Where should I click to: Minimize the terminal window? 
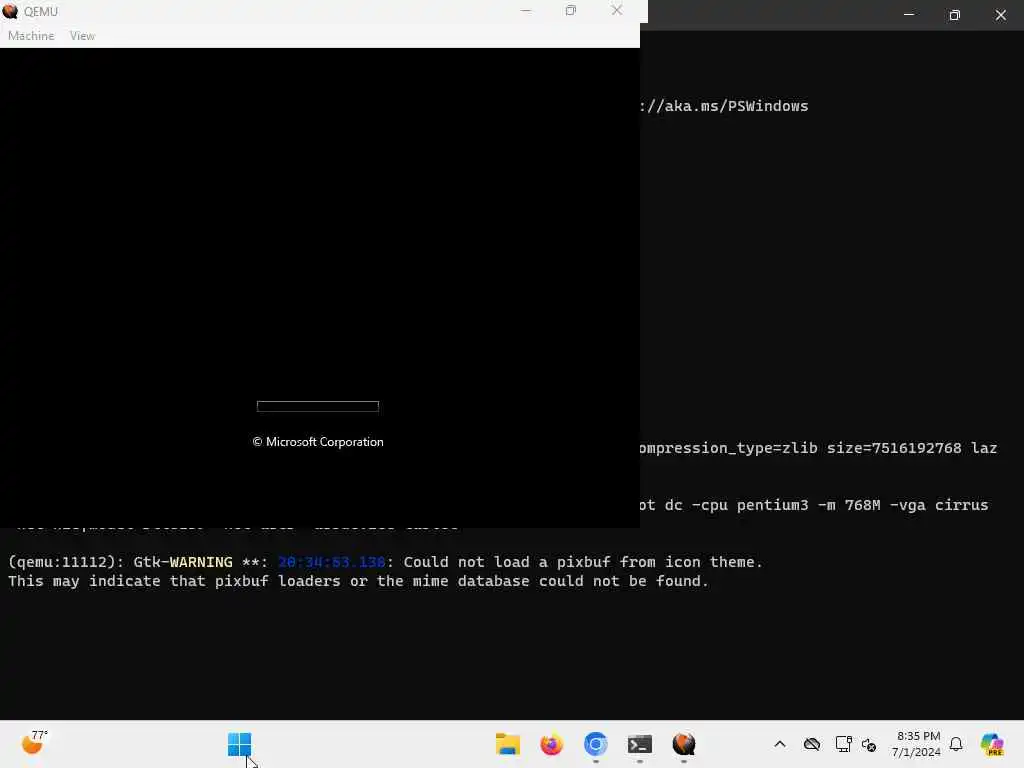tap(908, 14)
